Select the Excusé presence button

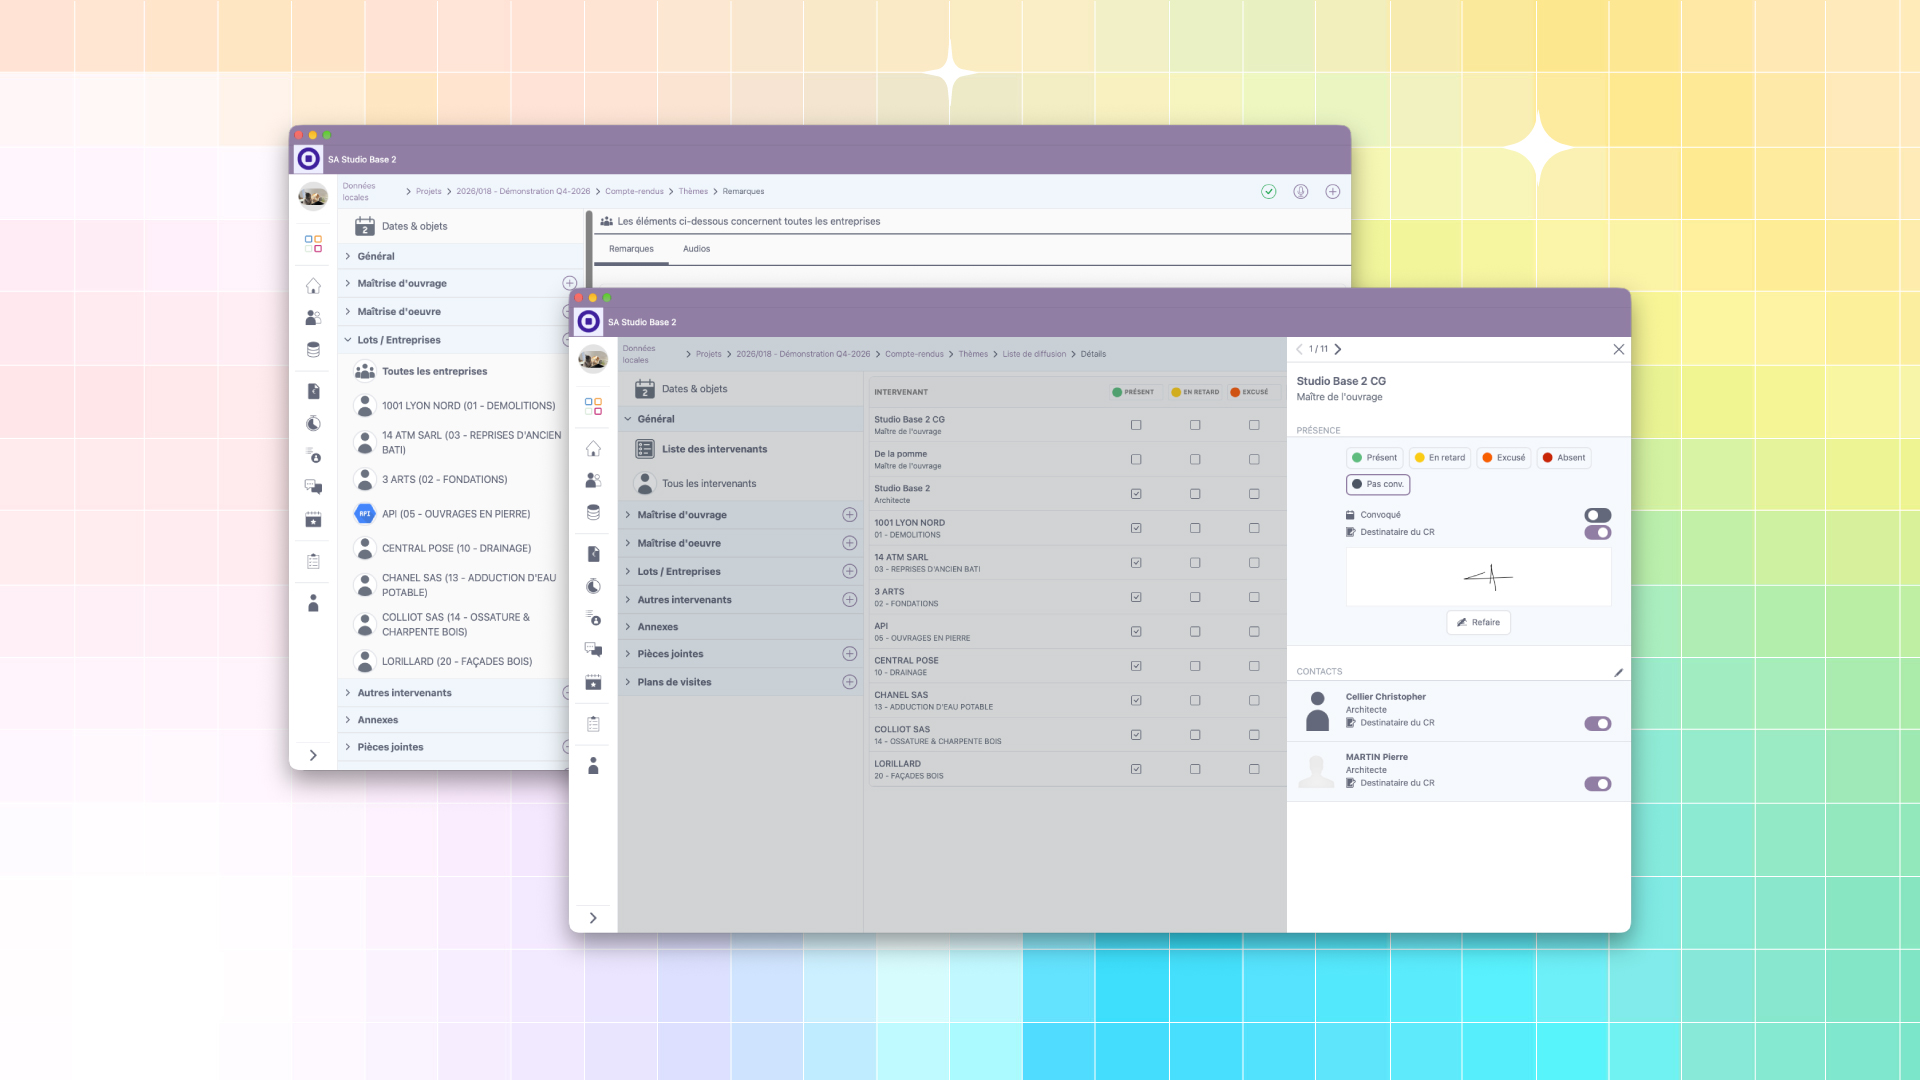pyautogui.click(x=1504, y=458)
